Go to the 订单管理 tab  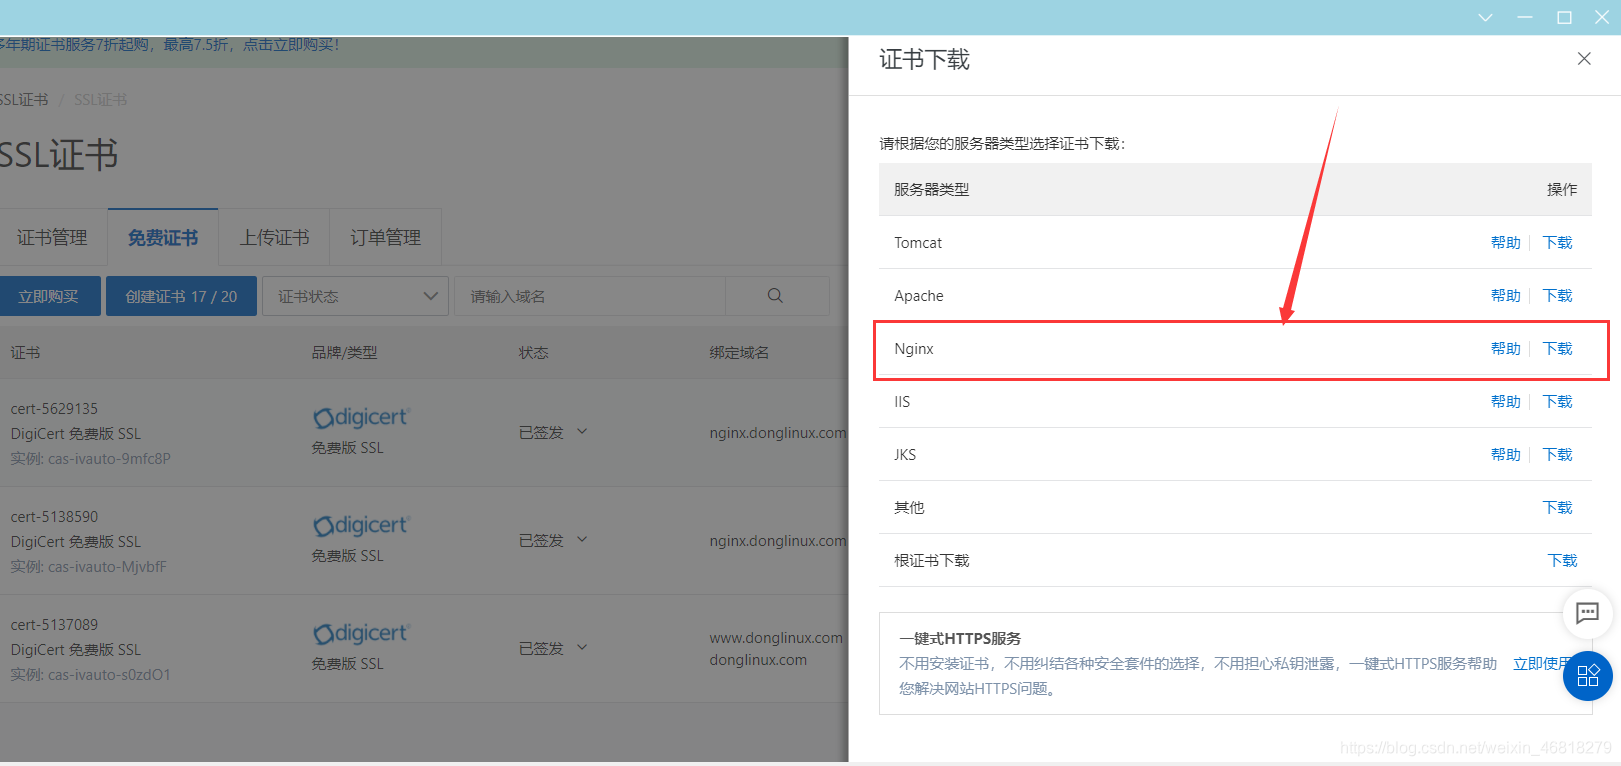click(385, 238)
